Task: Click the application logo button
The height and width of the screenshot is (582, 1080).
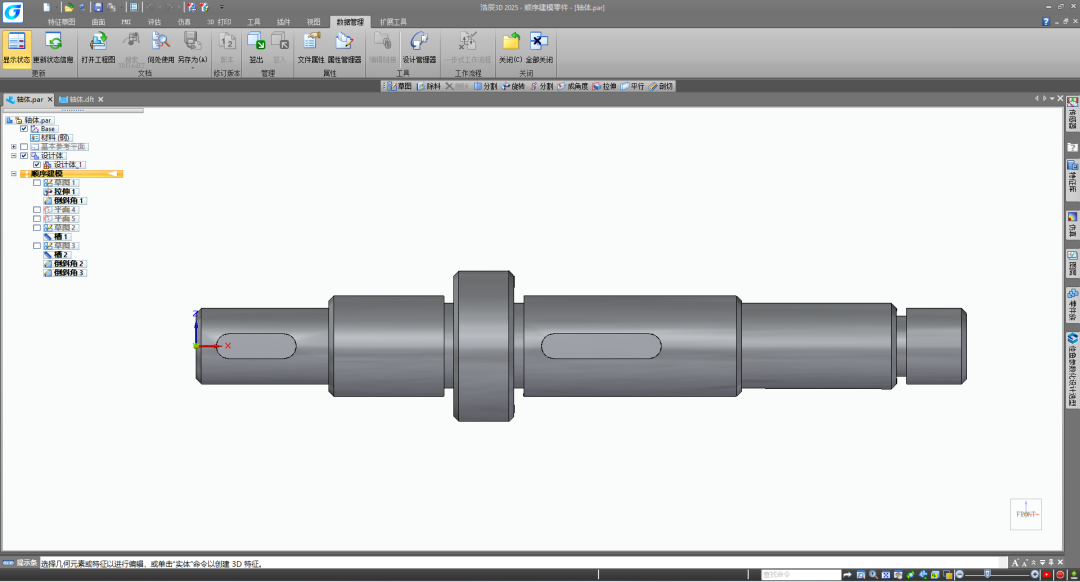Action: [x=12, y=12]
